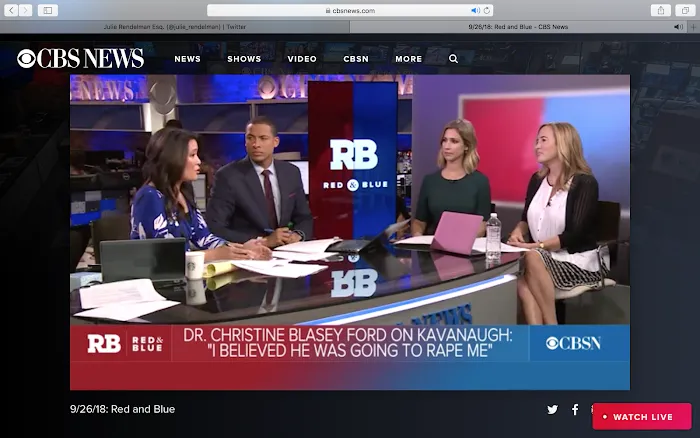Click the cbsnews.com address field
This screenshot has height=438, width=700.
tap(350, 10)
